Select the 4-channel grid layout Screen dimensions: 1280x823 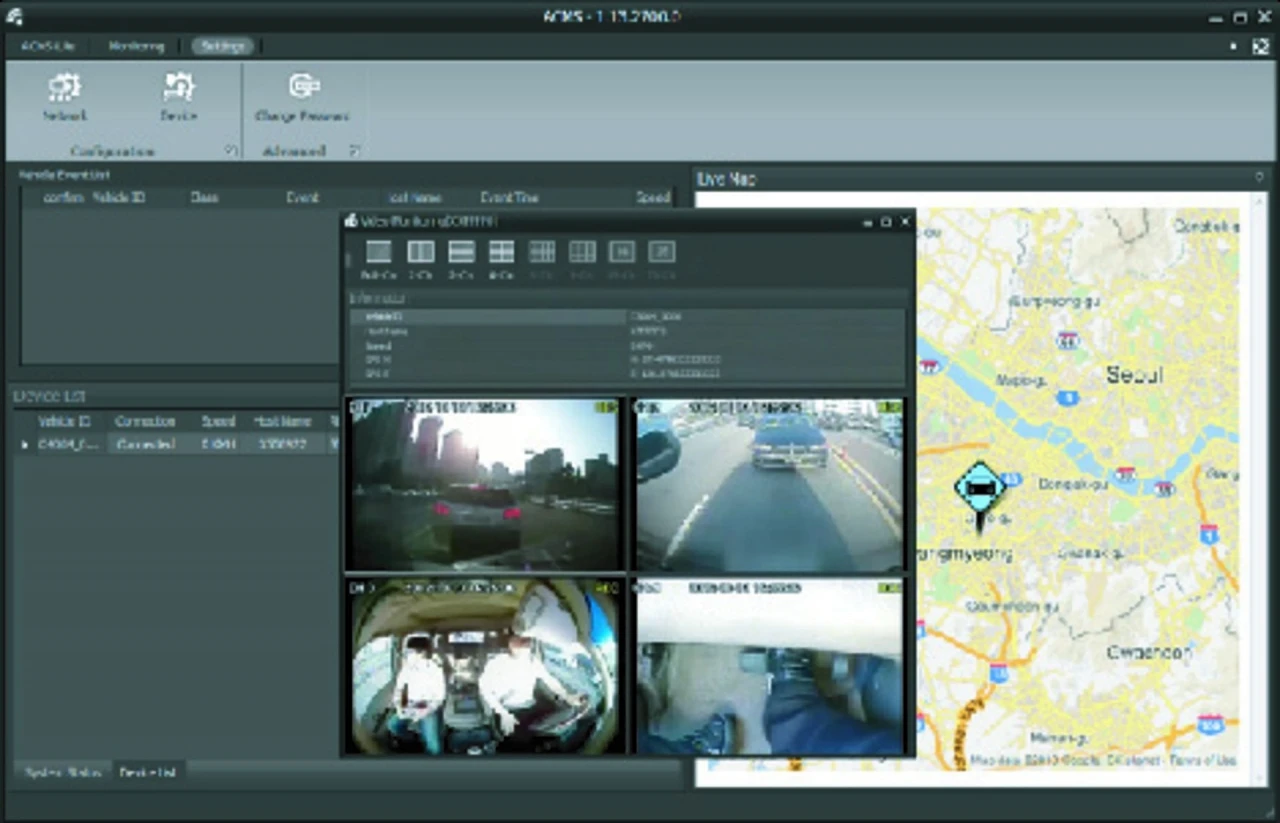tap(501, 253)
